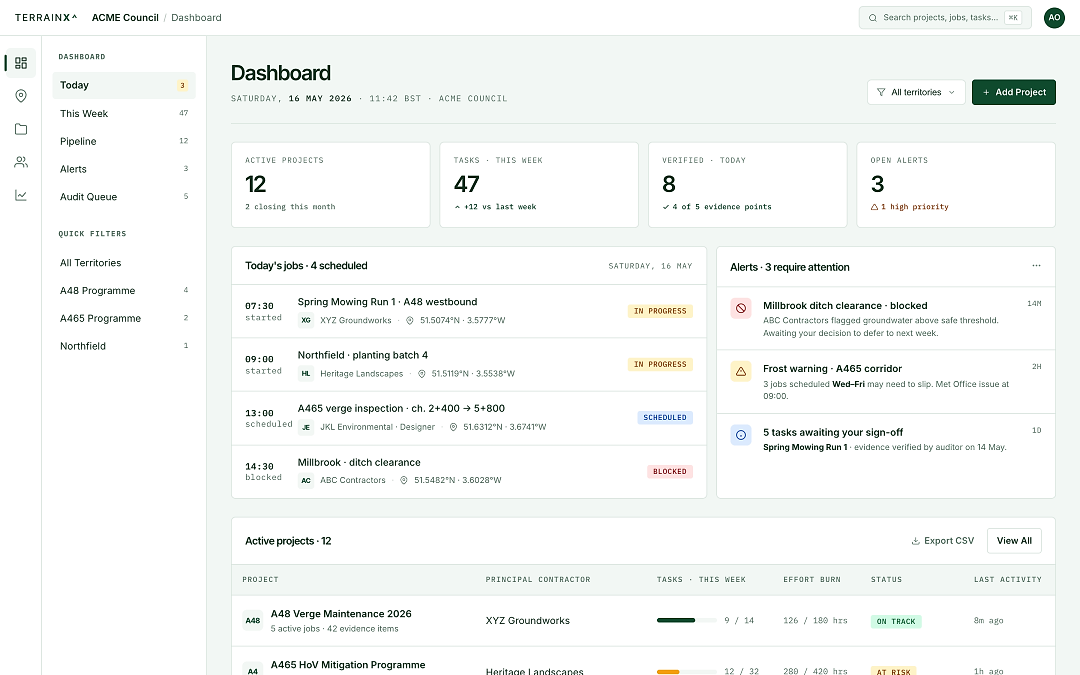Screen dimensions: 1080x675
Task: Click the Add Project button
Action: tap(1013, 92)
